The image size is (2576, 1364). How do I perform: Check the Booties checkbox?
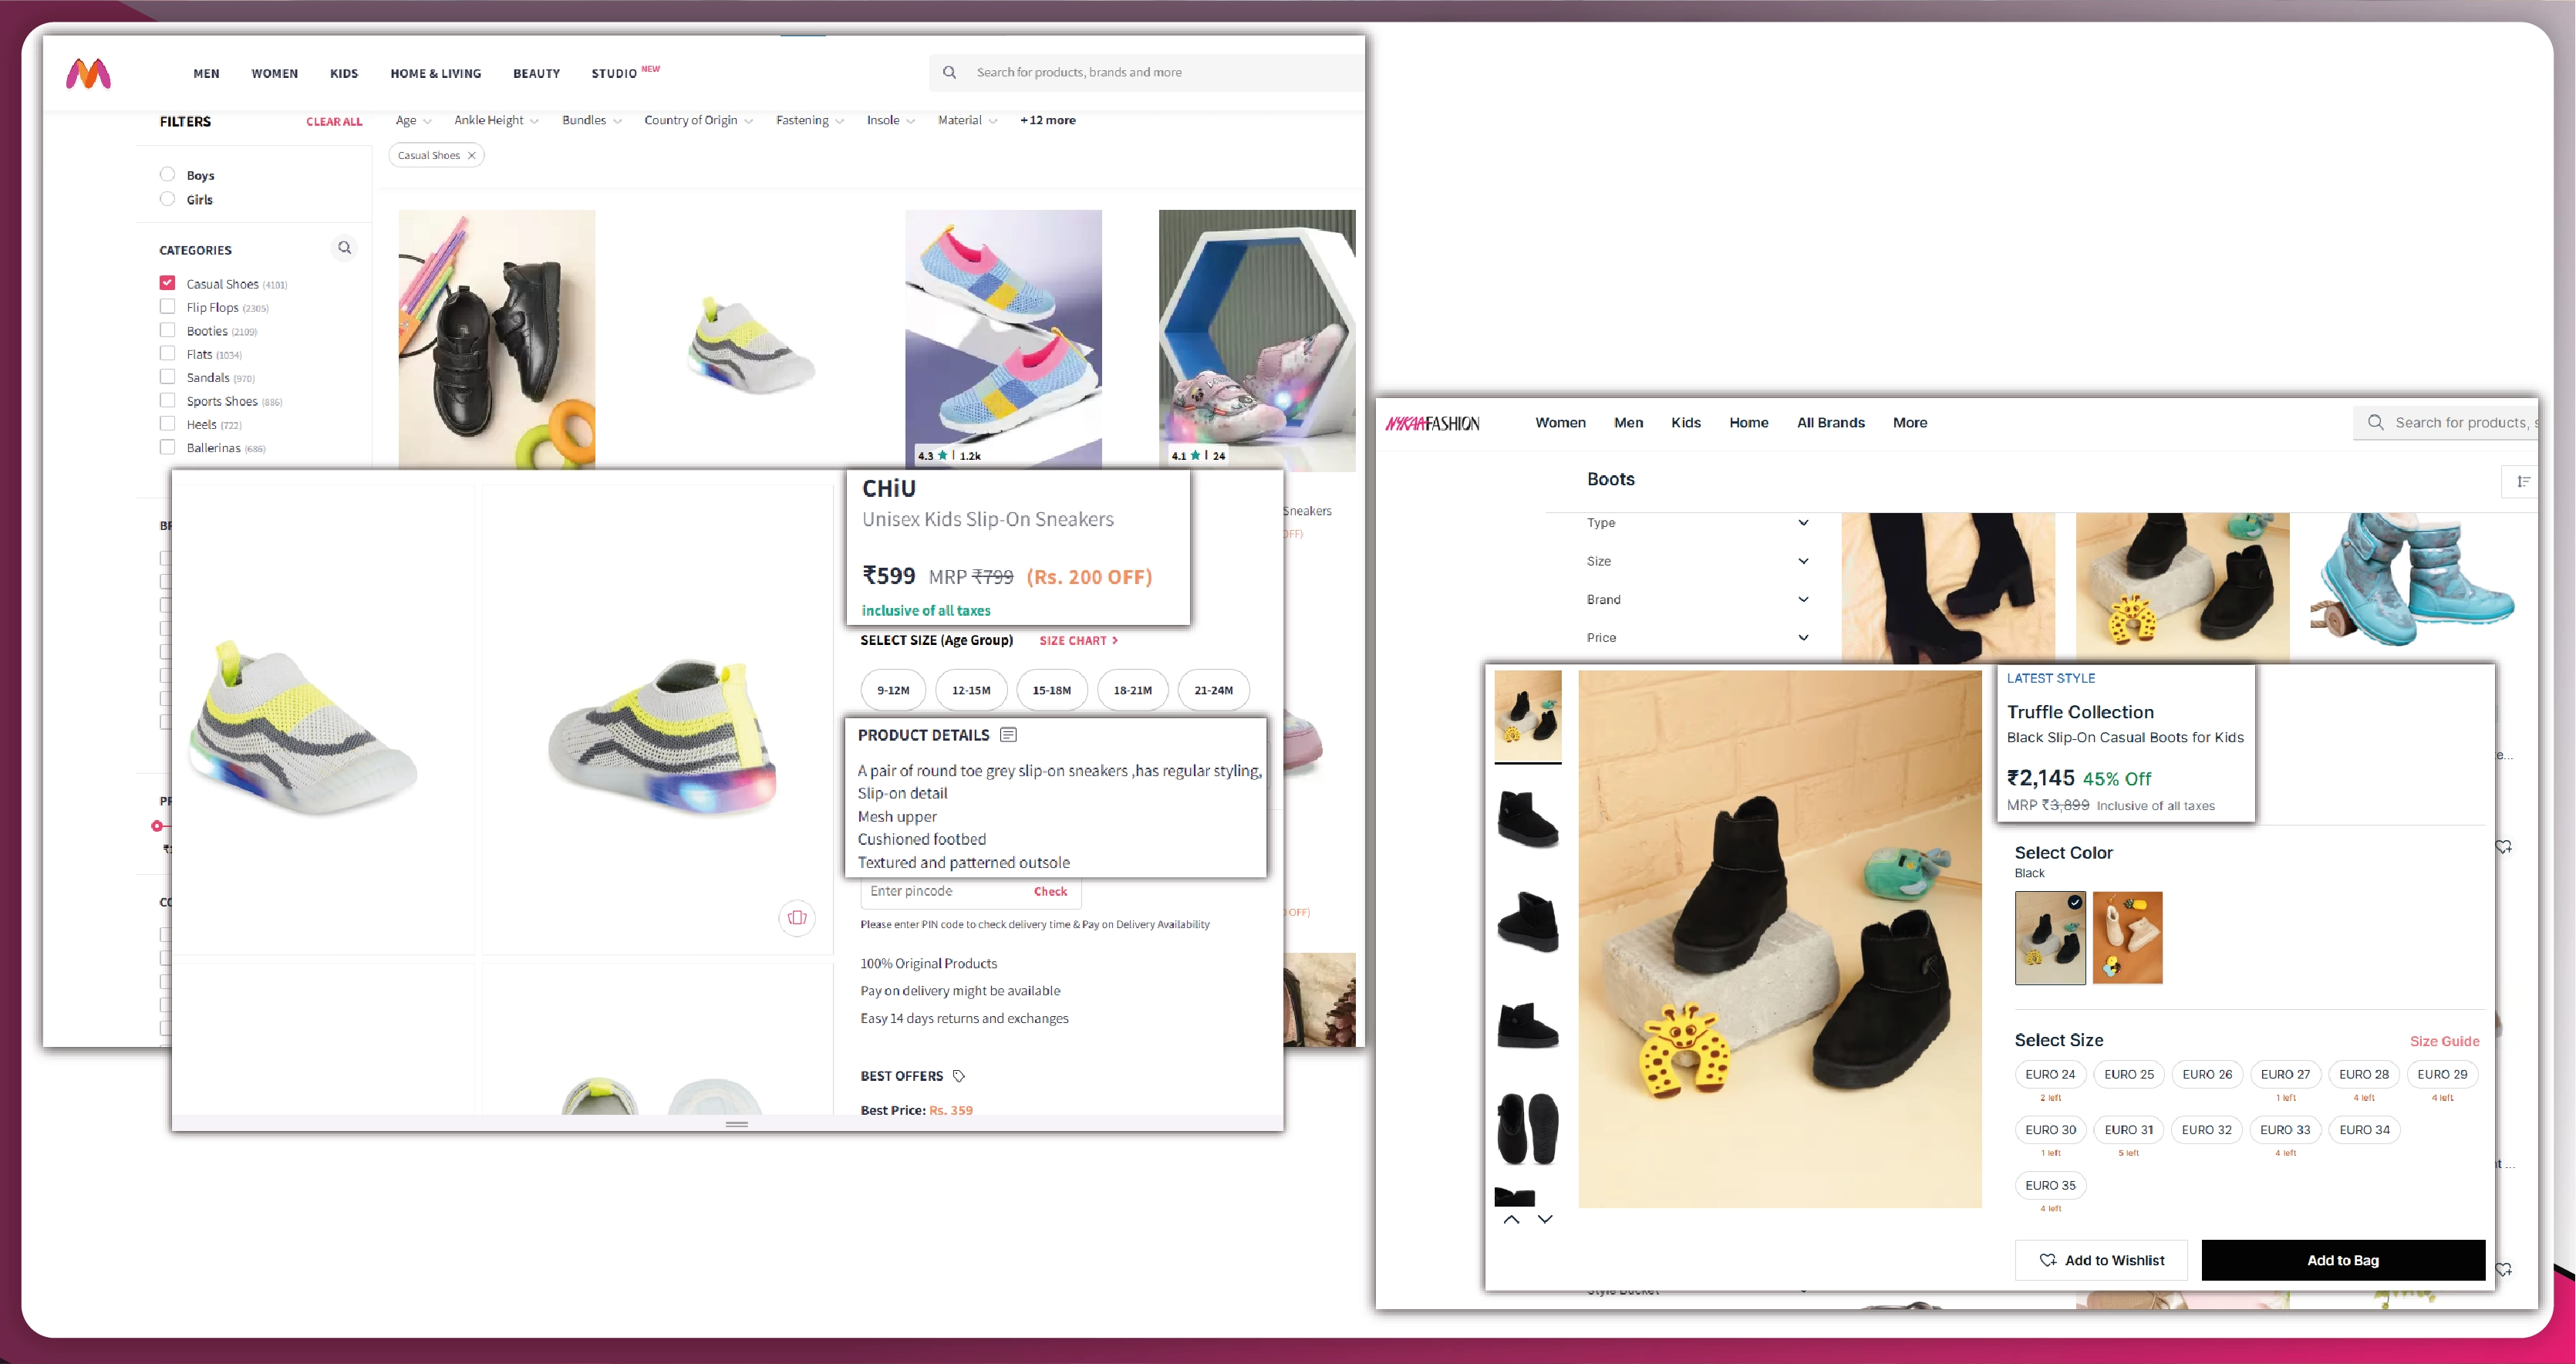coord(167,330)
